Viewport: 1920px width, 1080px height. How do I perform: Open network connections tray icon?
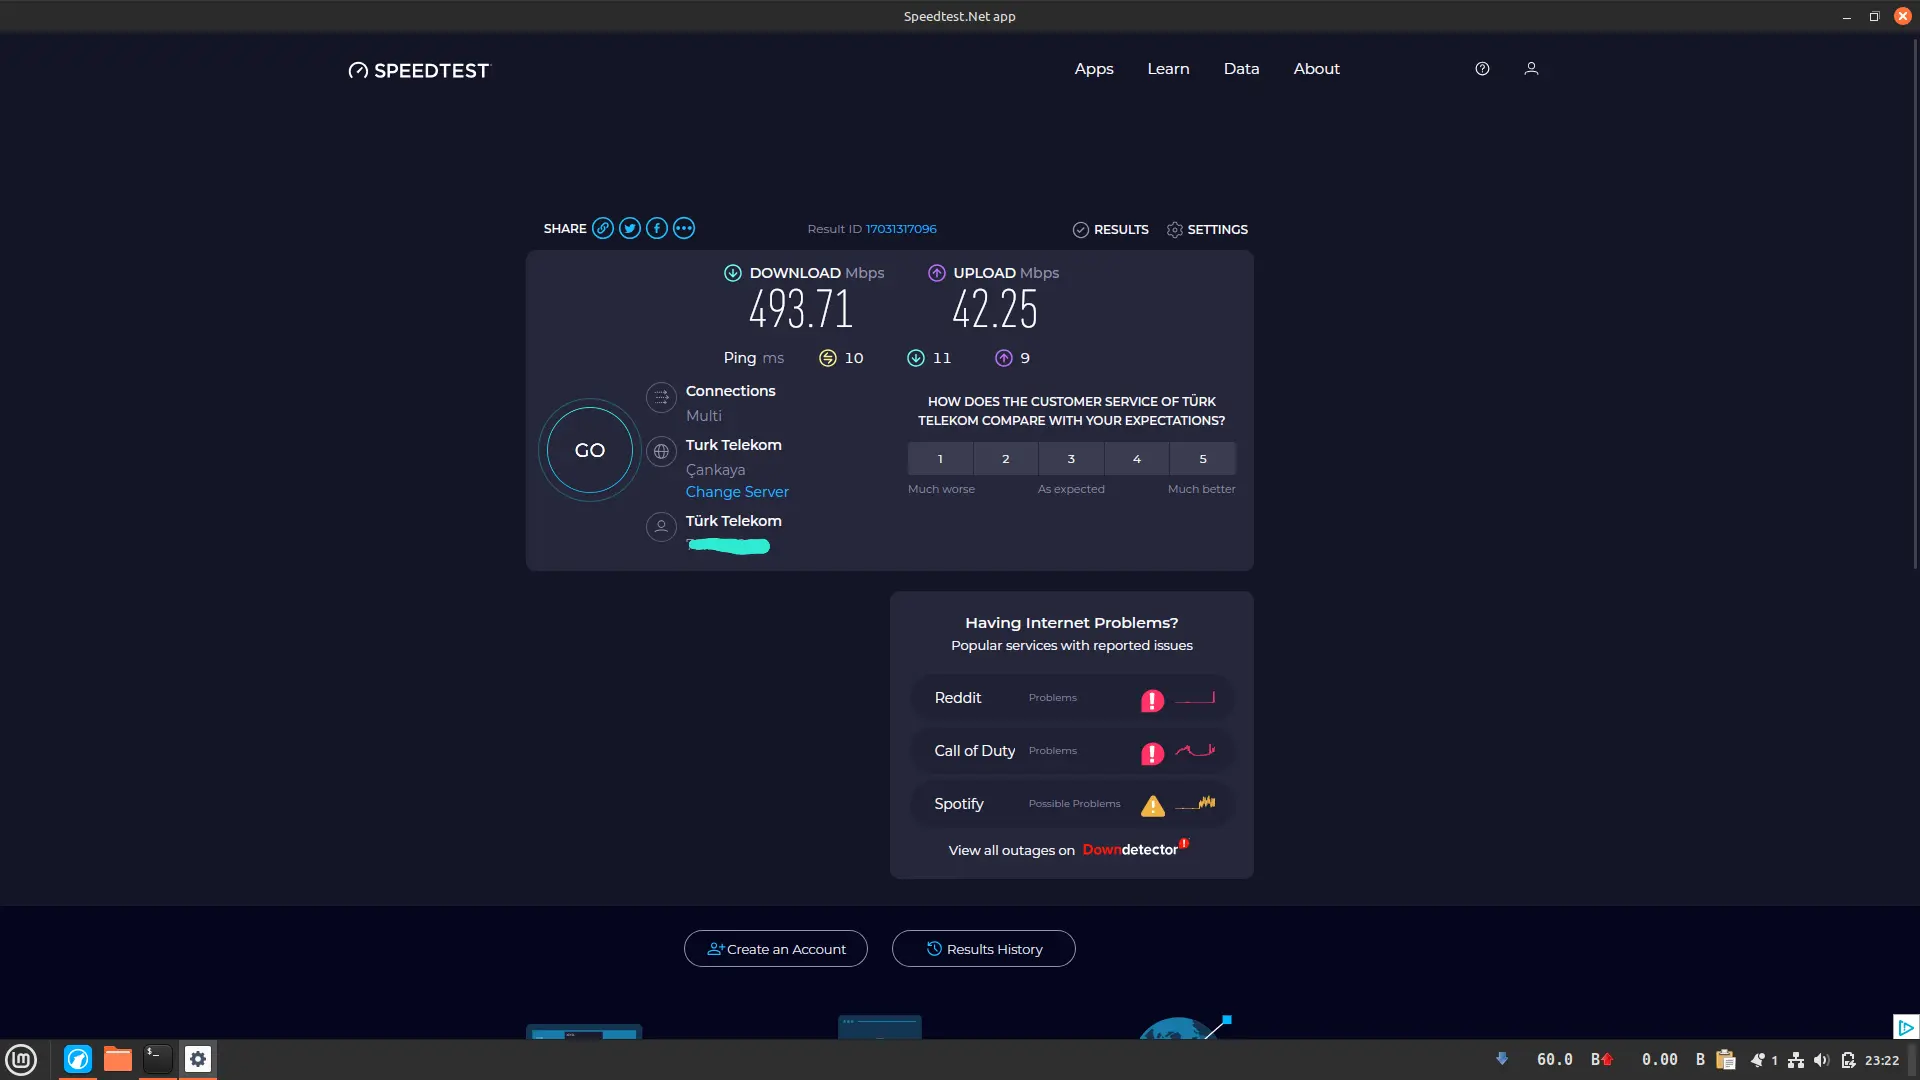pos(1796,1060)
